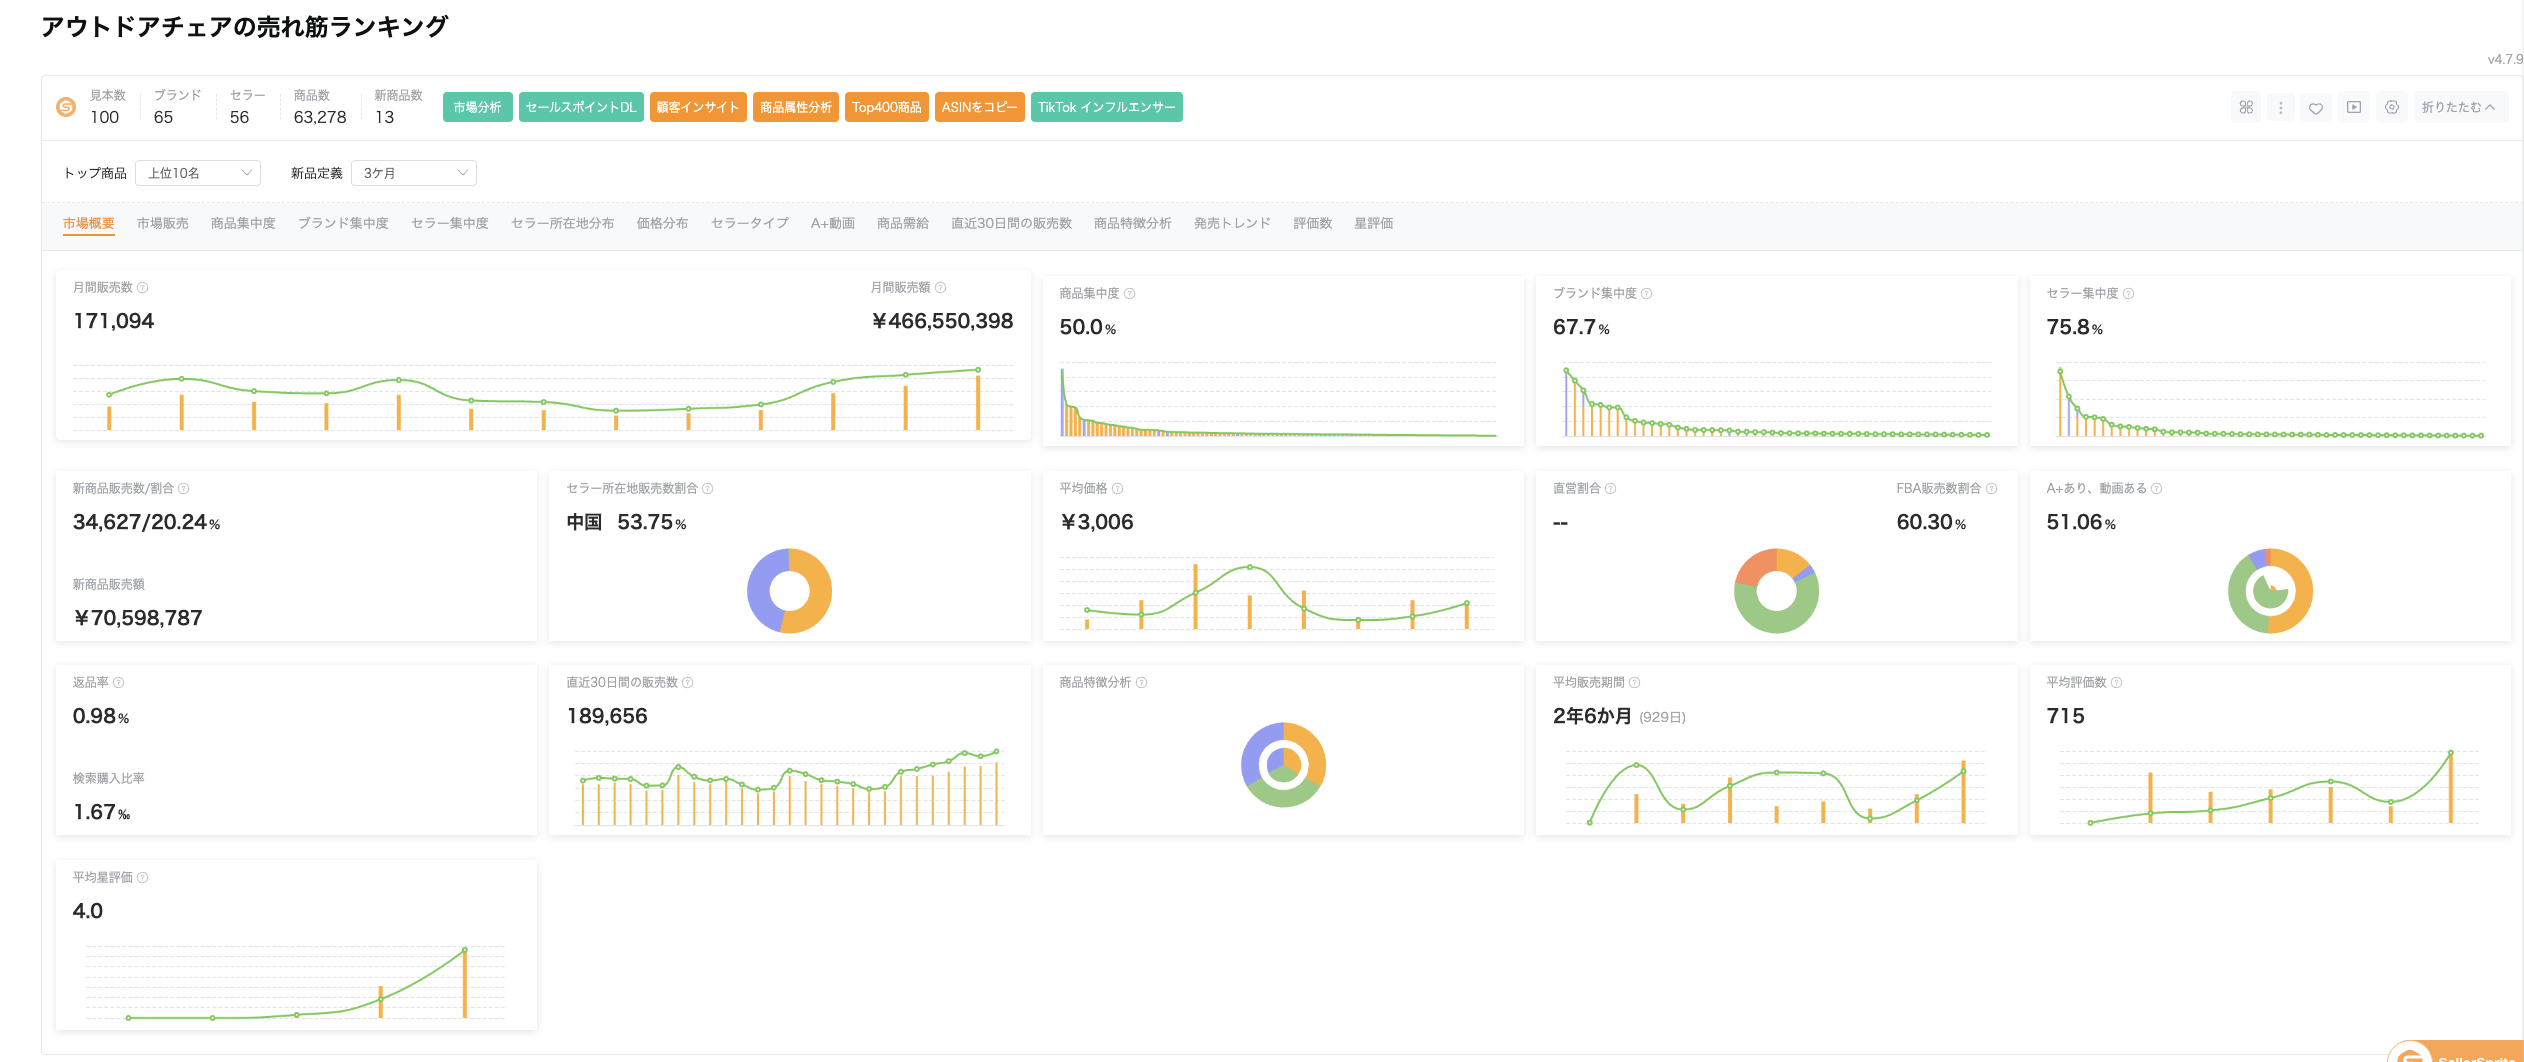
Task: Click help icon next to 月間販売額
Action: point(940,288)
